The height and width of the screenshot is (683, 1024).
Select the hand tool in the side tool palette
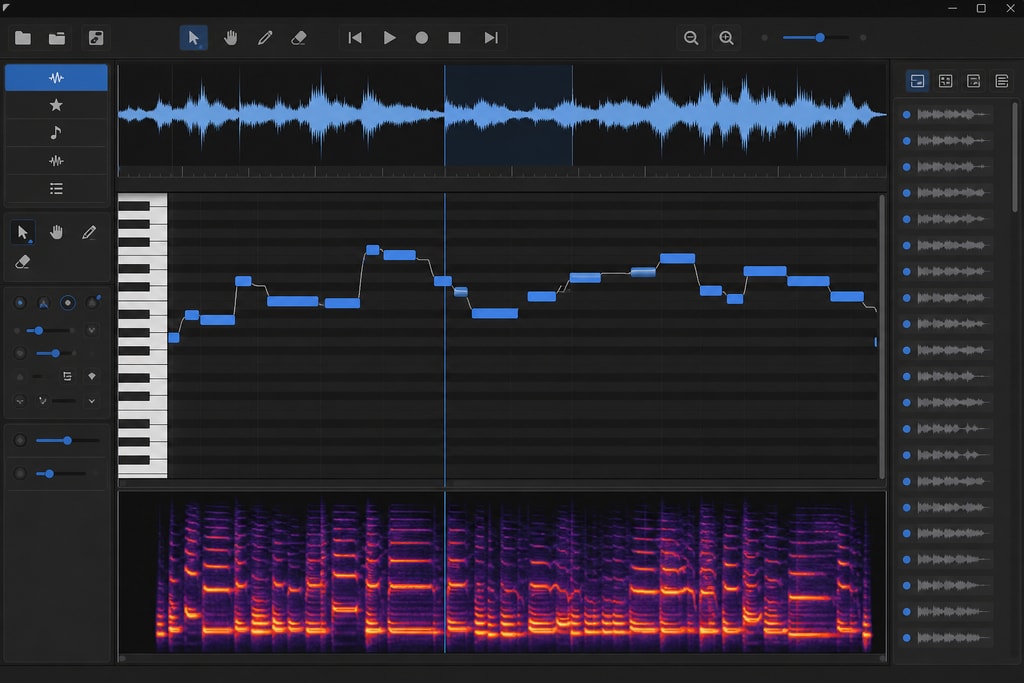pyautogui.click(x=56, y=232)
